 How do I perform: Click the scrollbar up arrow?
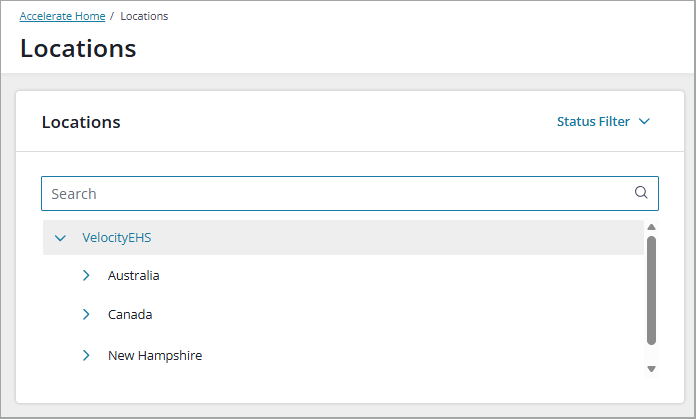coord(651,227)
